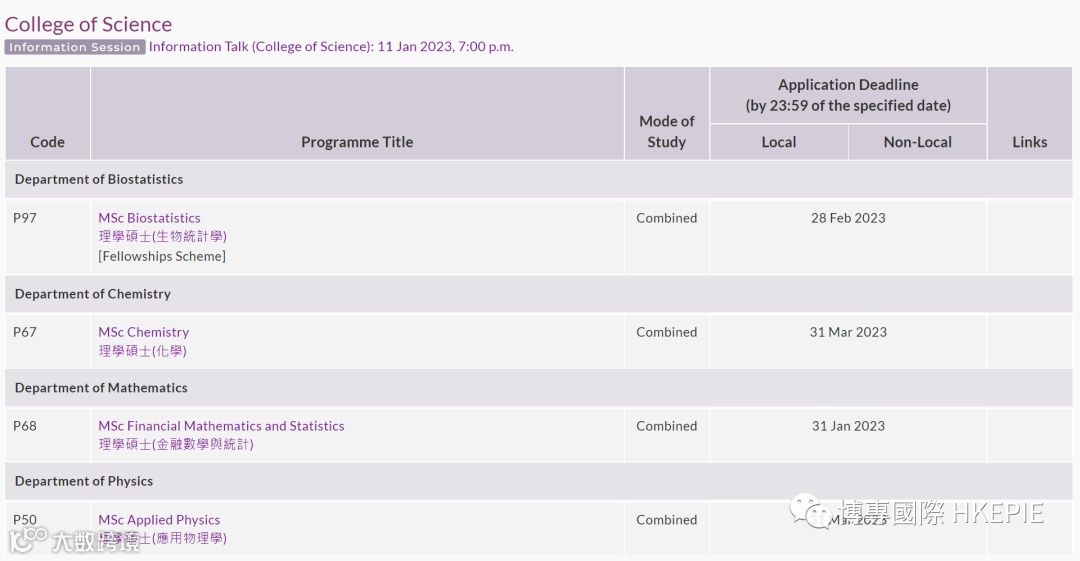1080x561 pixels.
Task: Open the Information Talk (College of Science) link
Action: 331,47
